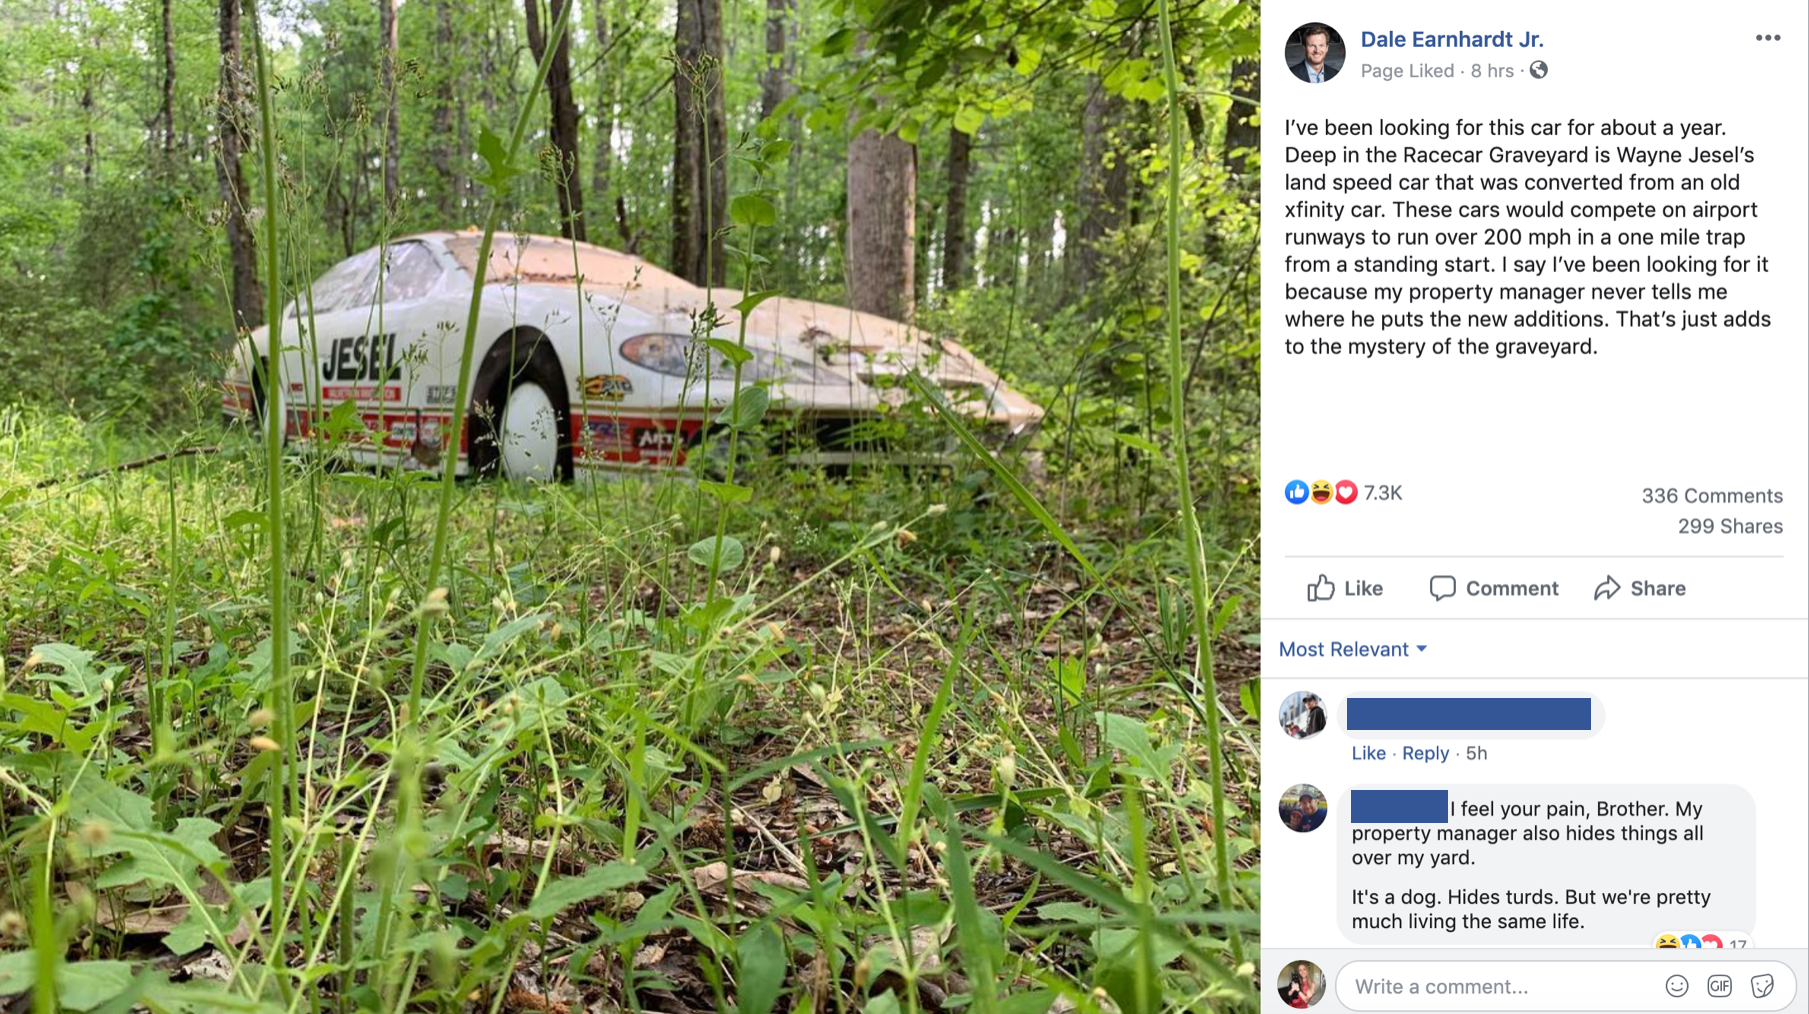
Task: Reply to the first comment
Action: [x=1425, y=753]
